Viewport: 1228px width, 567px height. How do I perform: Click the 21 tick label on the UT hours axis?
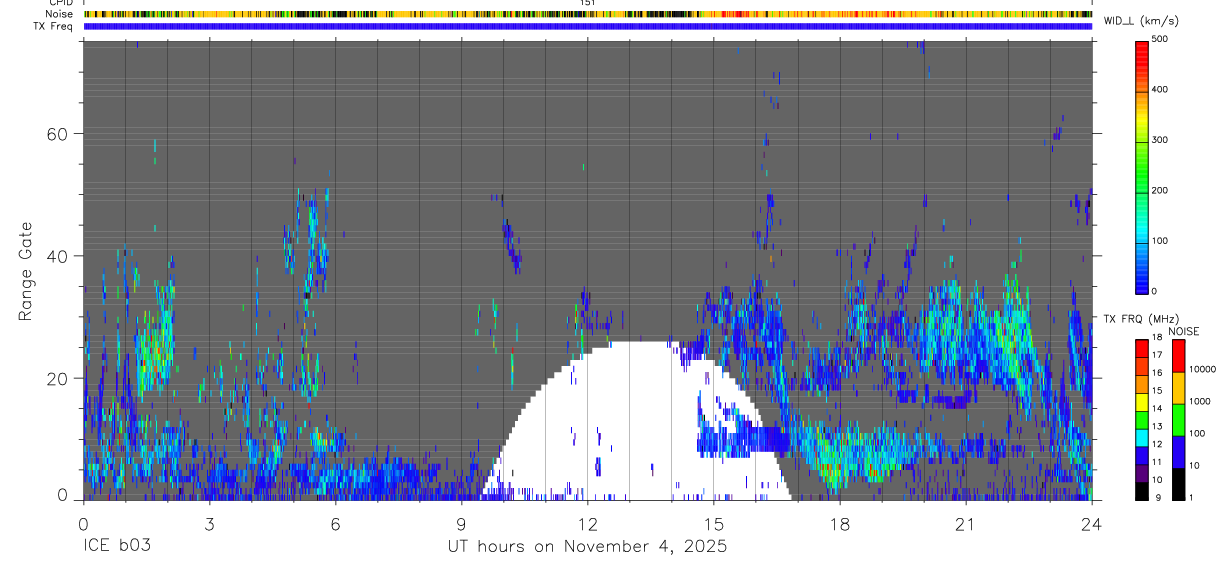[x=966, y=524]
